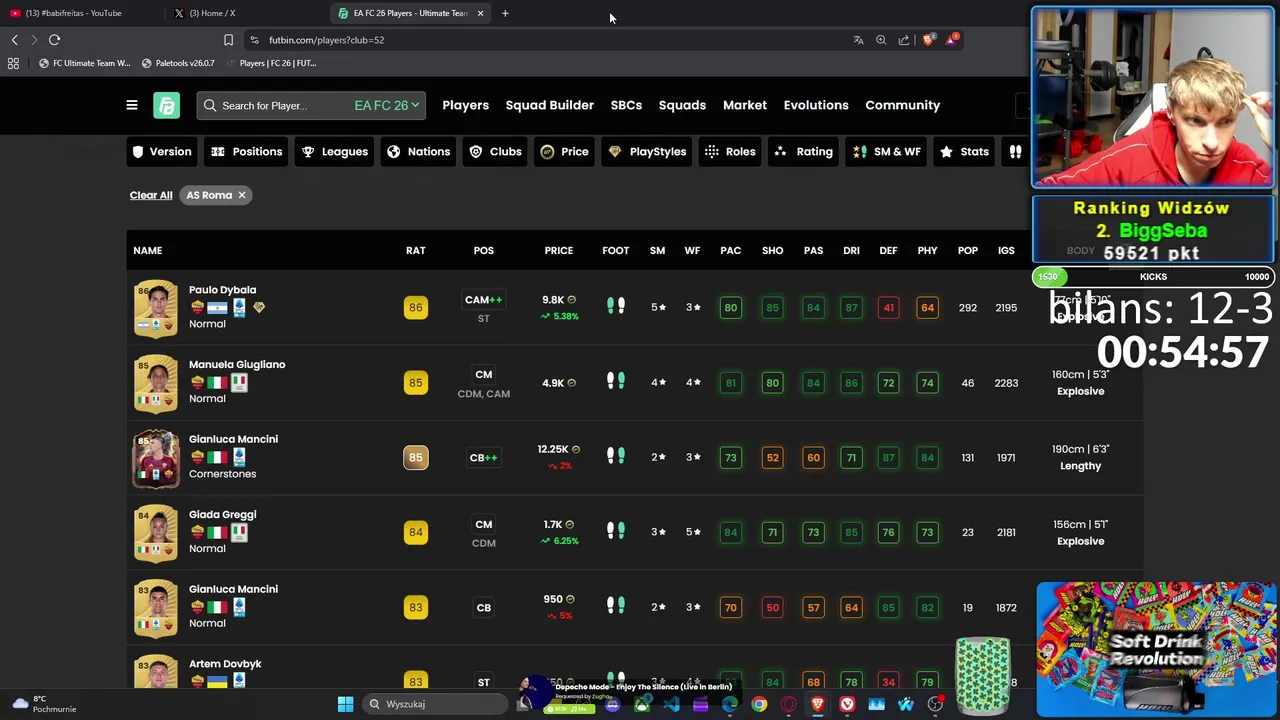Click Giada Greggi card thumbnail
The image size is (1280, 720).
point(156,533)
